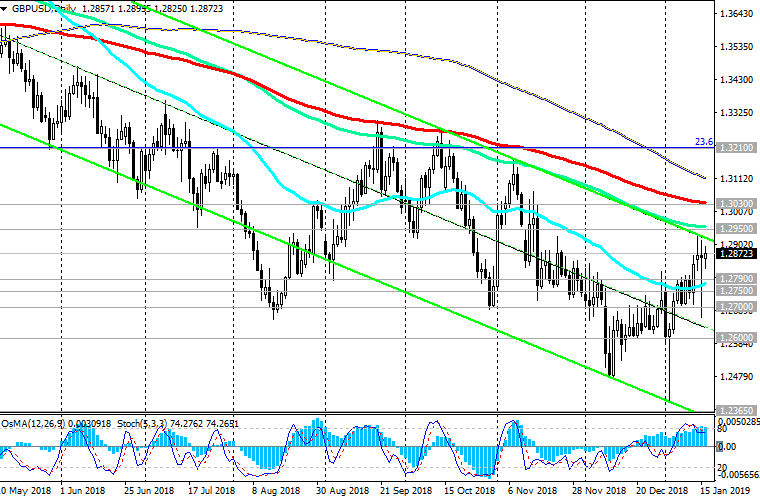Click the 15 Oct 2018 date on time axis
Image resolution: width=760 pixels, height=500 pixels.
point(471,492)
